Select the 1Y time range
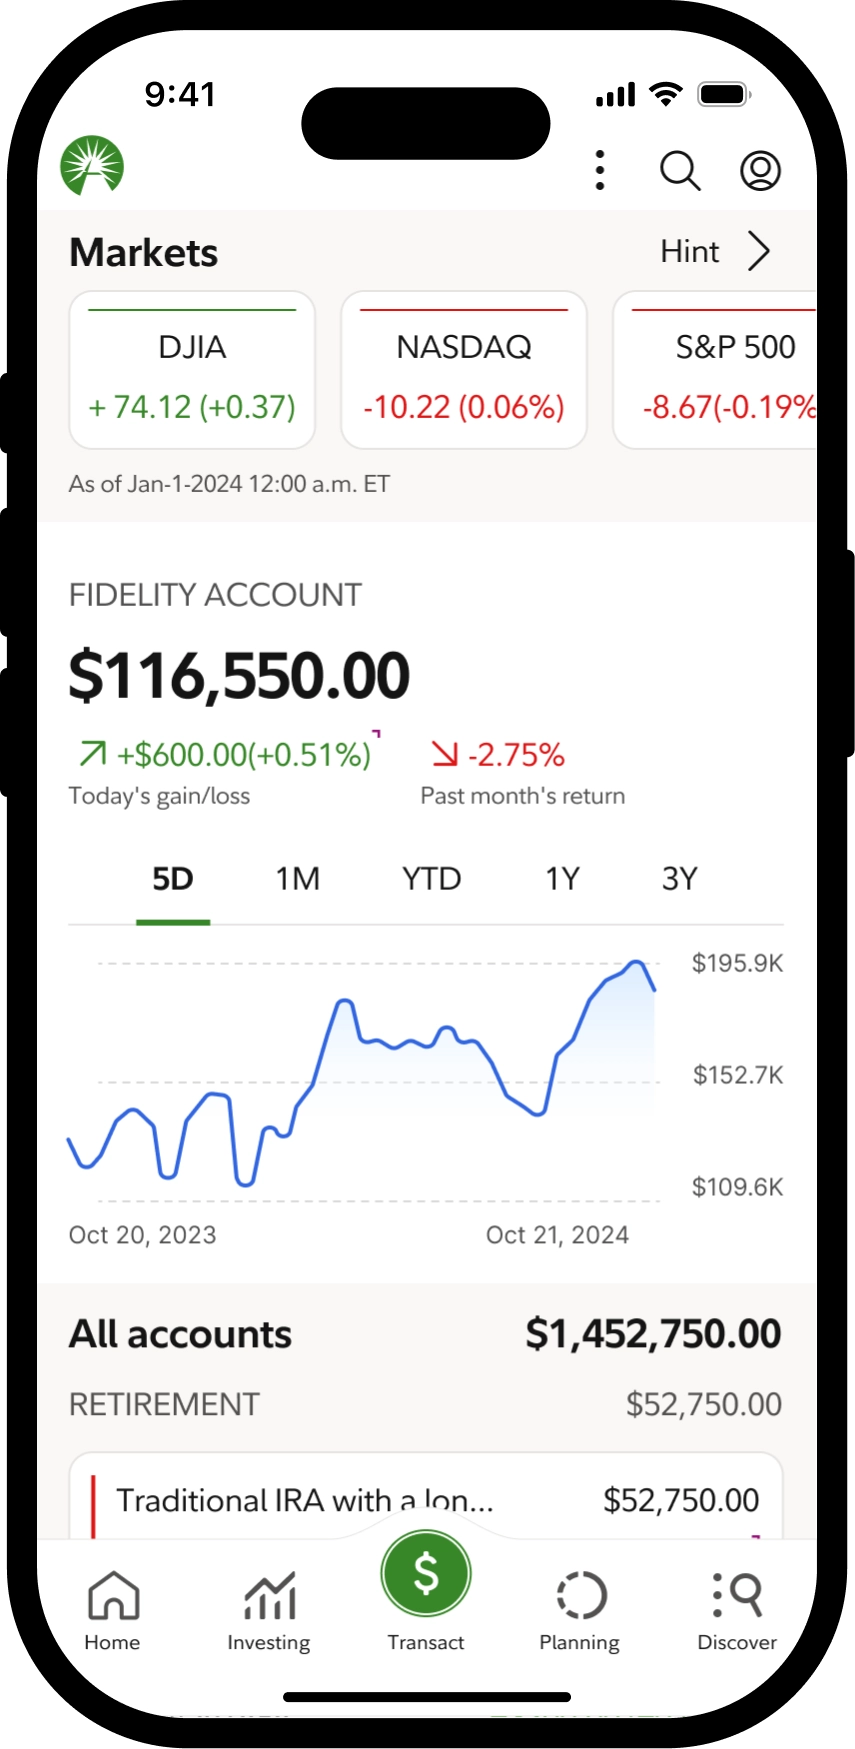This screenshot has width=855, height=1749. [562, 879]
